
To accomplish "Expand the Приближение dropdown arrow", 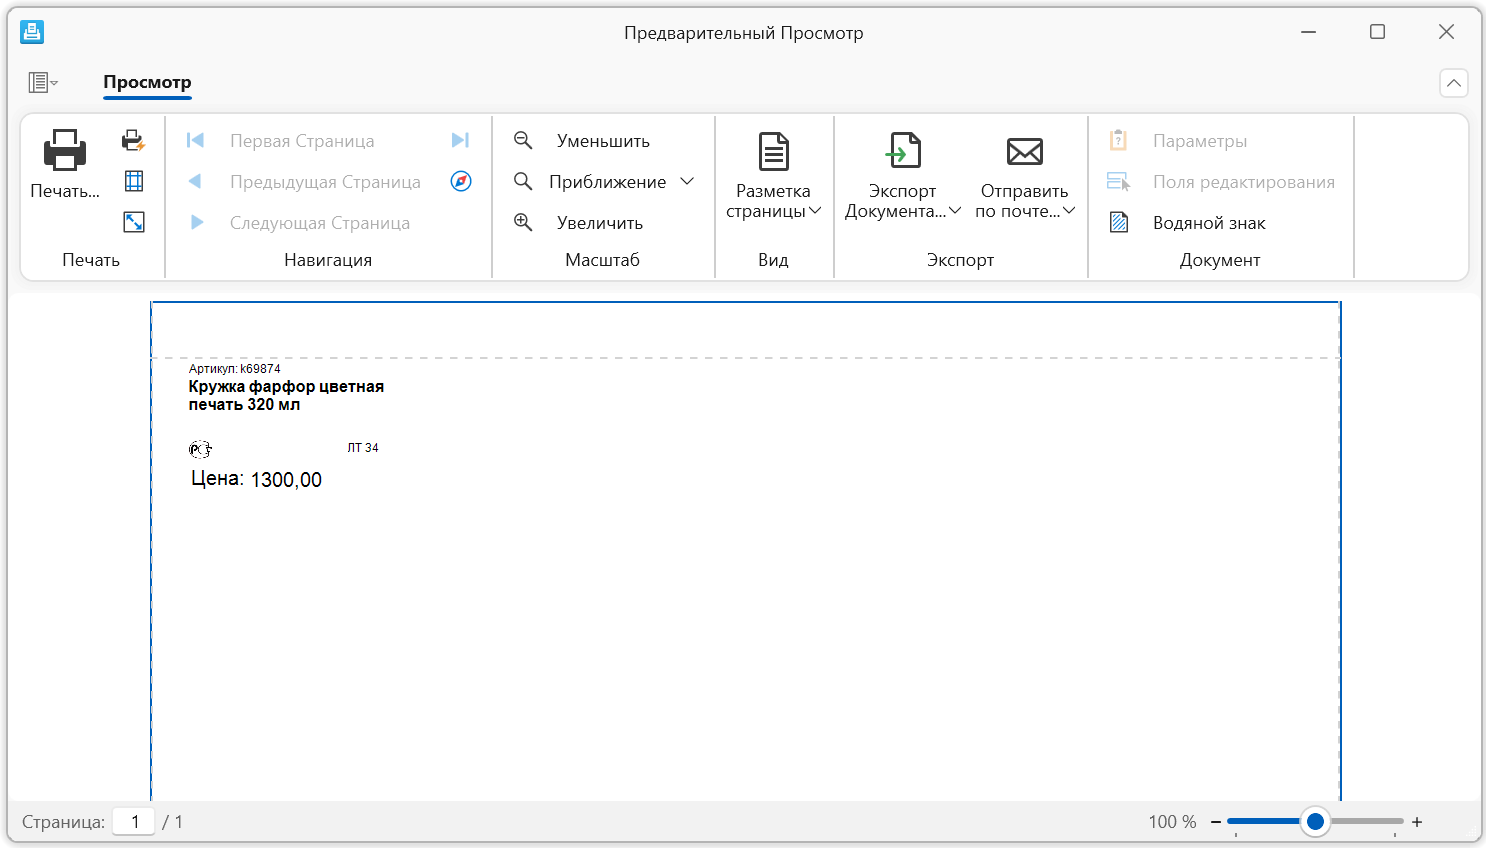I will tap(687, 181).
